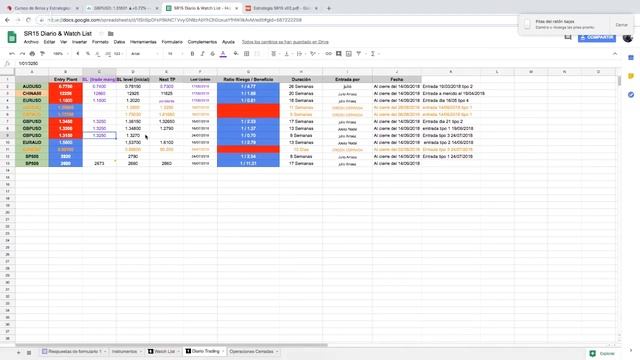Image resolution: width=640 pixels, height=360 pixels.
Task: Create a filter using the funnel icon
Action: pyautogui.click(x=359, y=54)
